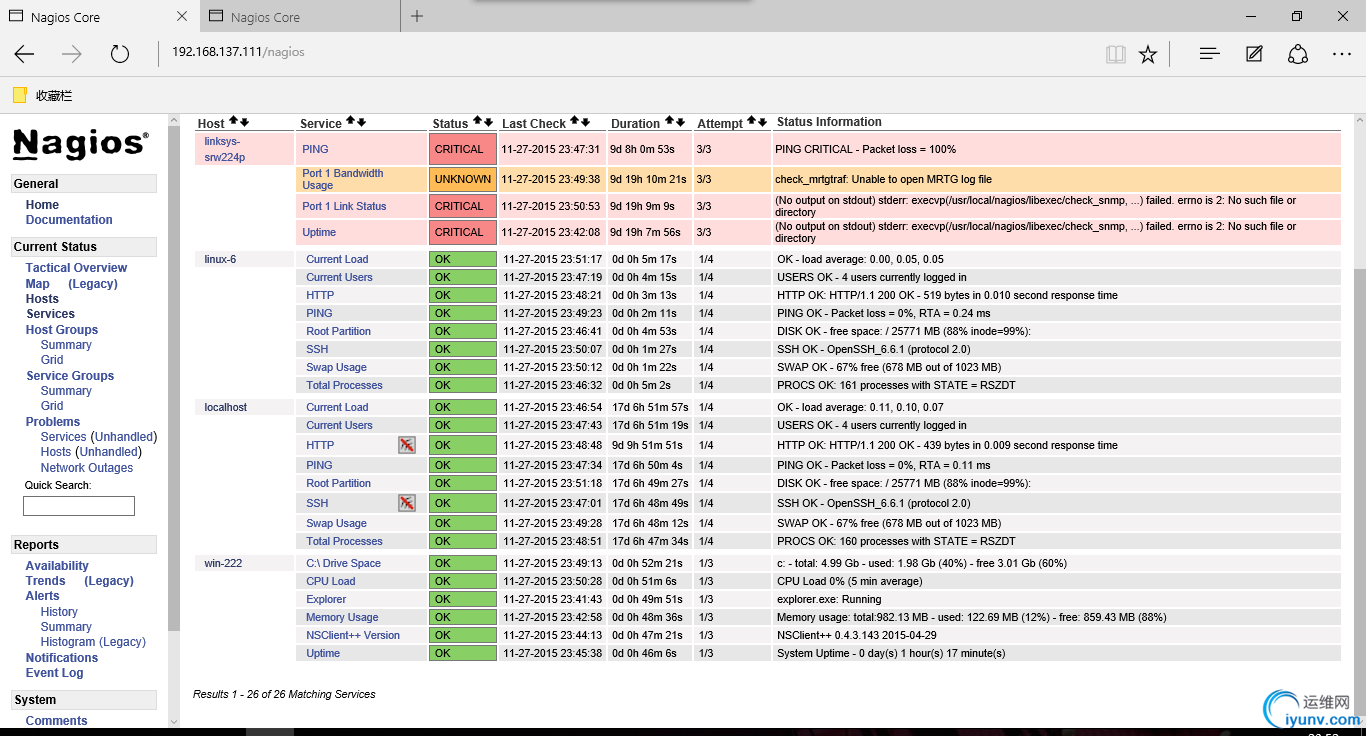Open Trends report link
The height and width of the screenshot is (736, 1366).
(x=46, y=581)
